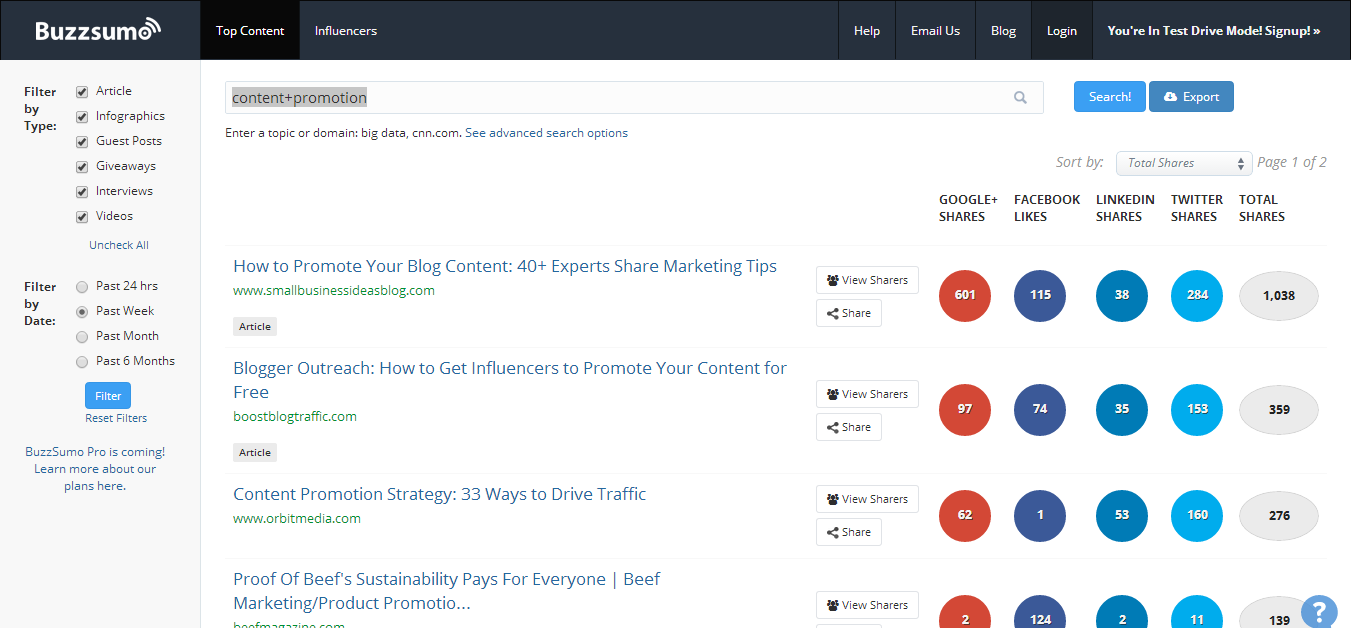Open the See advanced search options link
Screen dimensions: 1351x628
pyautogui.click(x=546, y=133)
